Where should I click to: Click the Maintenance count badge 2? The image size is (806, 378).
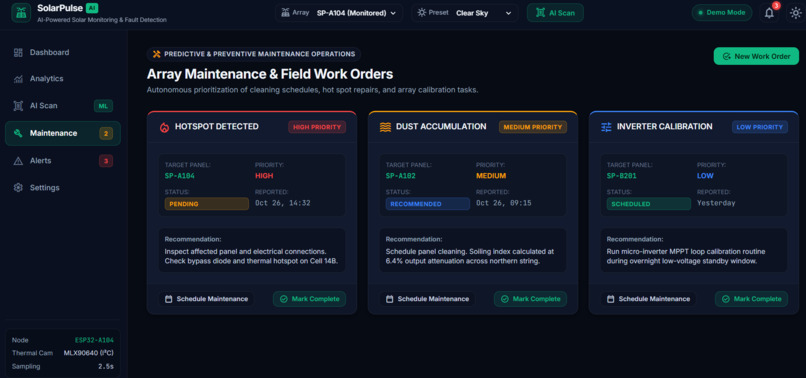(x=106, y=134)
